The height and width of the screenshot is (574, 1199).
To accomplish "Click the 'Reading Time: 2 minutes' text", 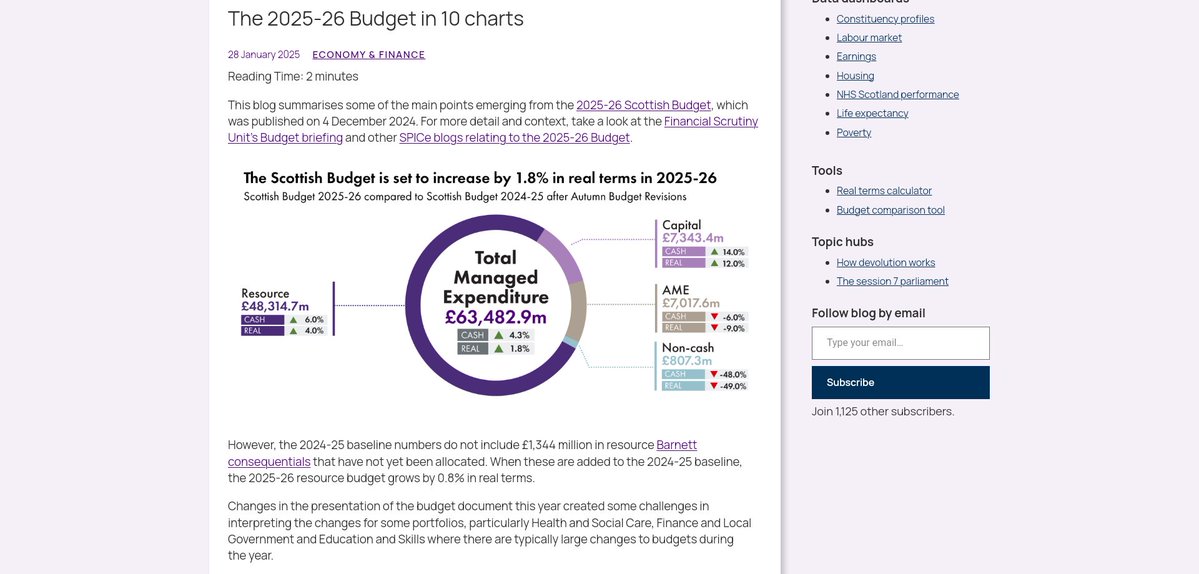I will tap(293, 76).
